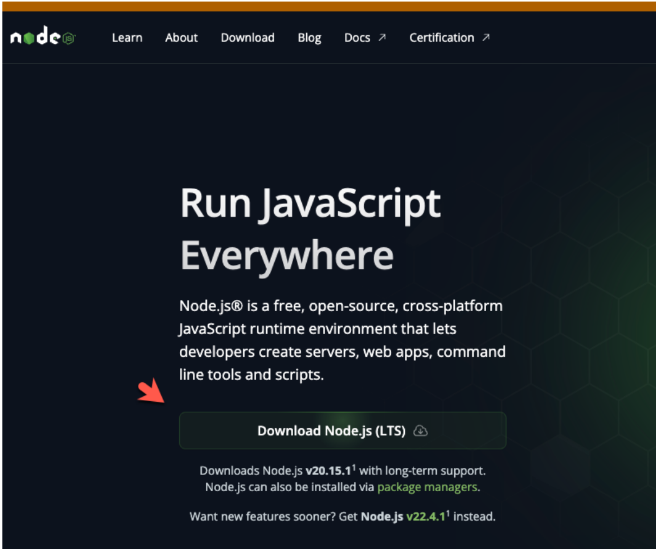The height and width of the screenshot is (549, 656).
Task: Click the 'JavaScript runtime environment that lets' line
Action: click(x=318, y=329)
